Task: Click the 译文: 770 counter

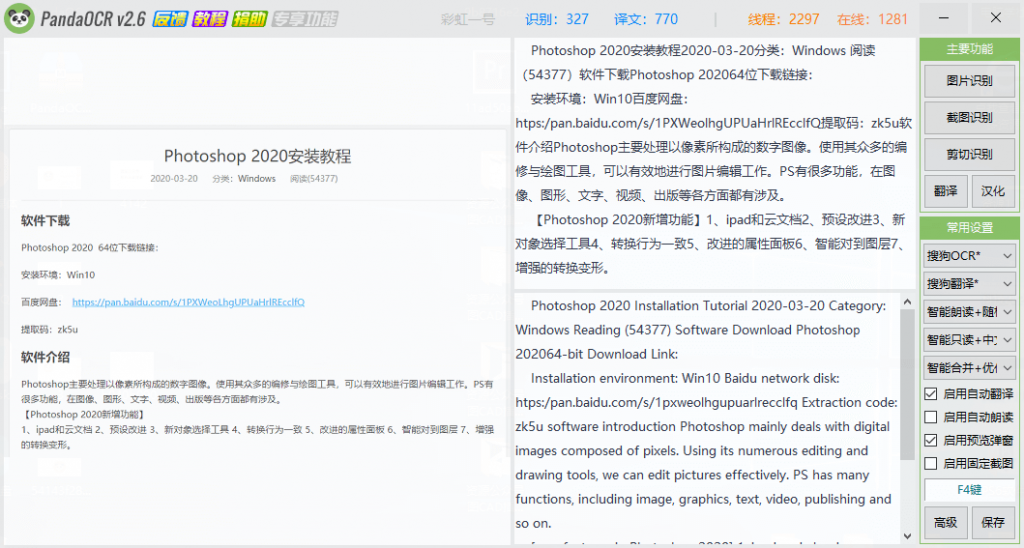Action: [646, 19]
